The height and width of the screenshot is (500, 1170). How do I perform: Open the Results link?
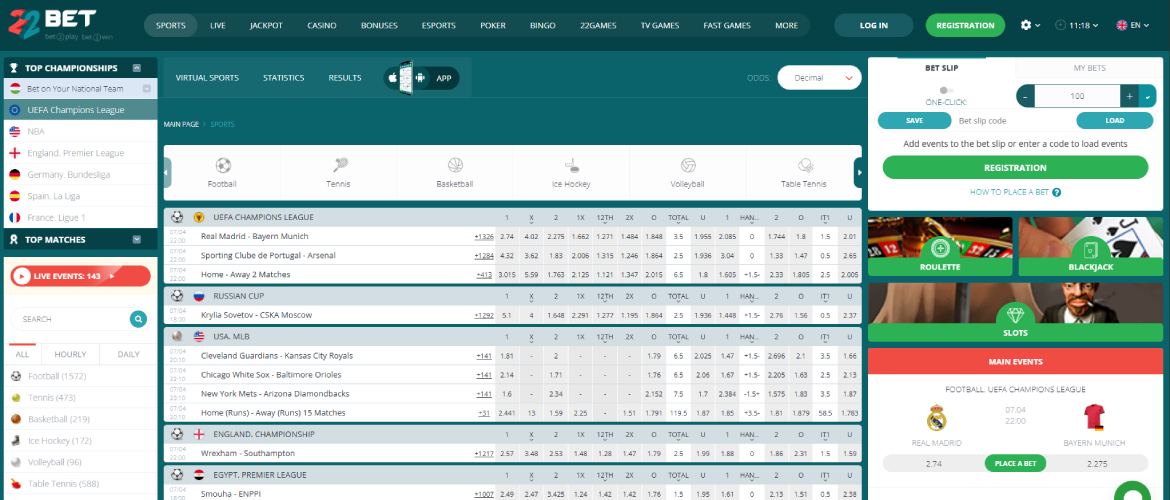345,78
